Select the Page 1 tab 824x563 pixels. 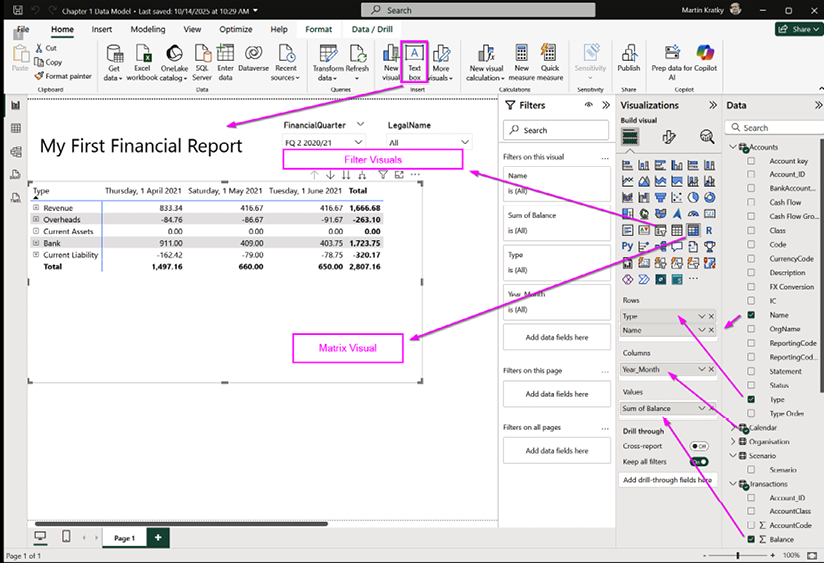[124, 537]
